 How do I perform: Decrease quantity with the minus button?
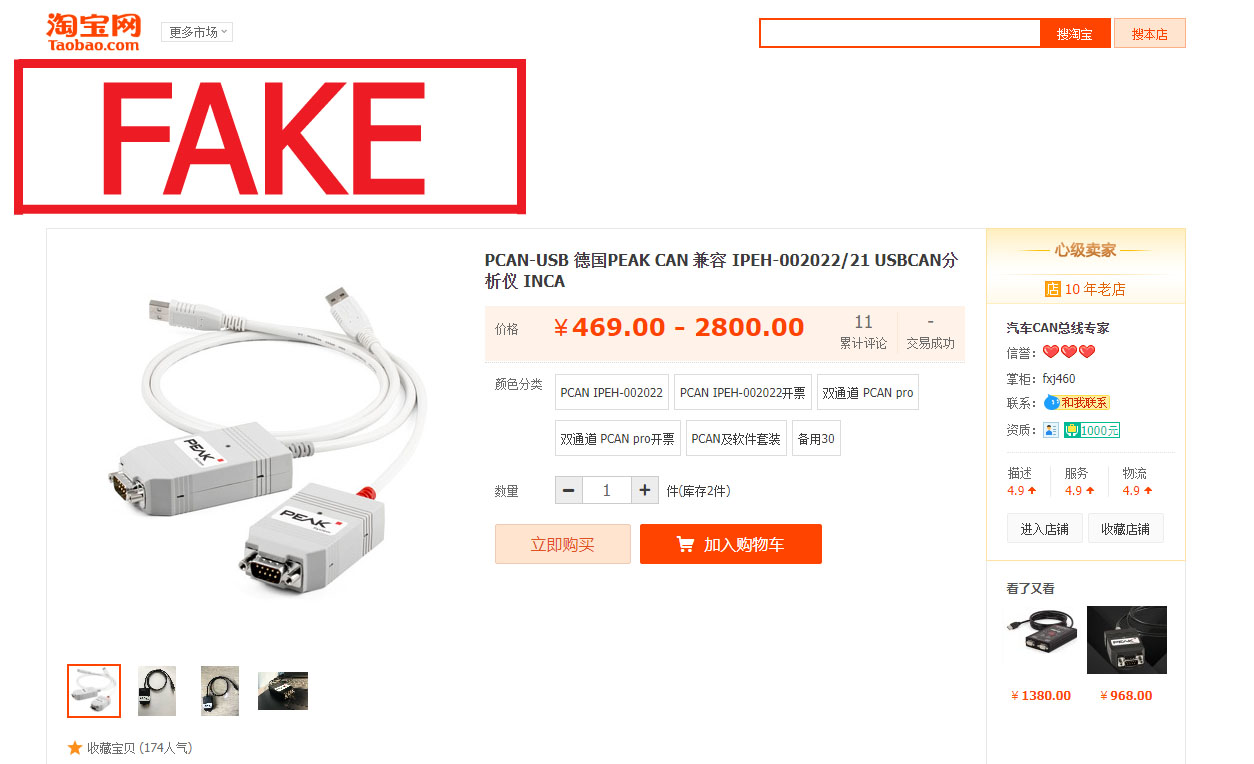pos(569,490)
